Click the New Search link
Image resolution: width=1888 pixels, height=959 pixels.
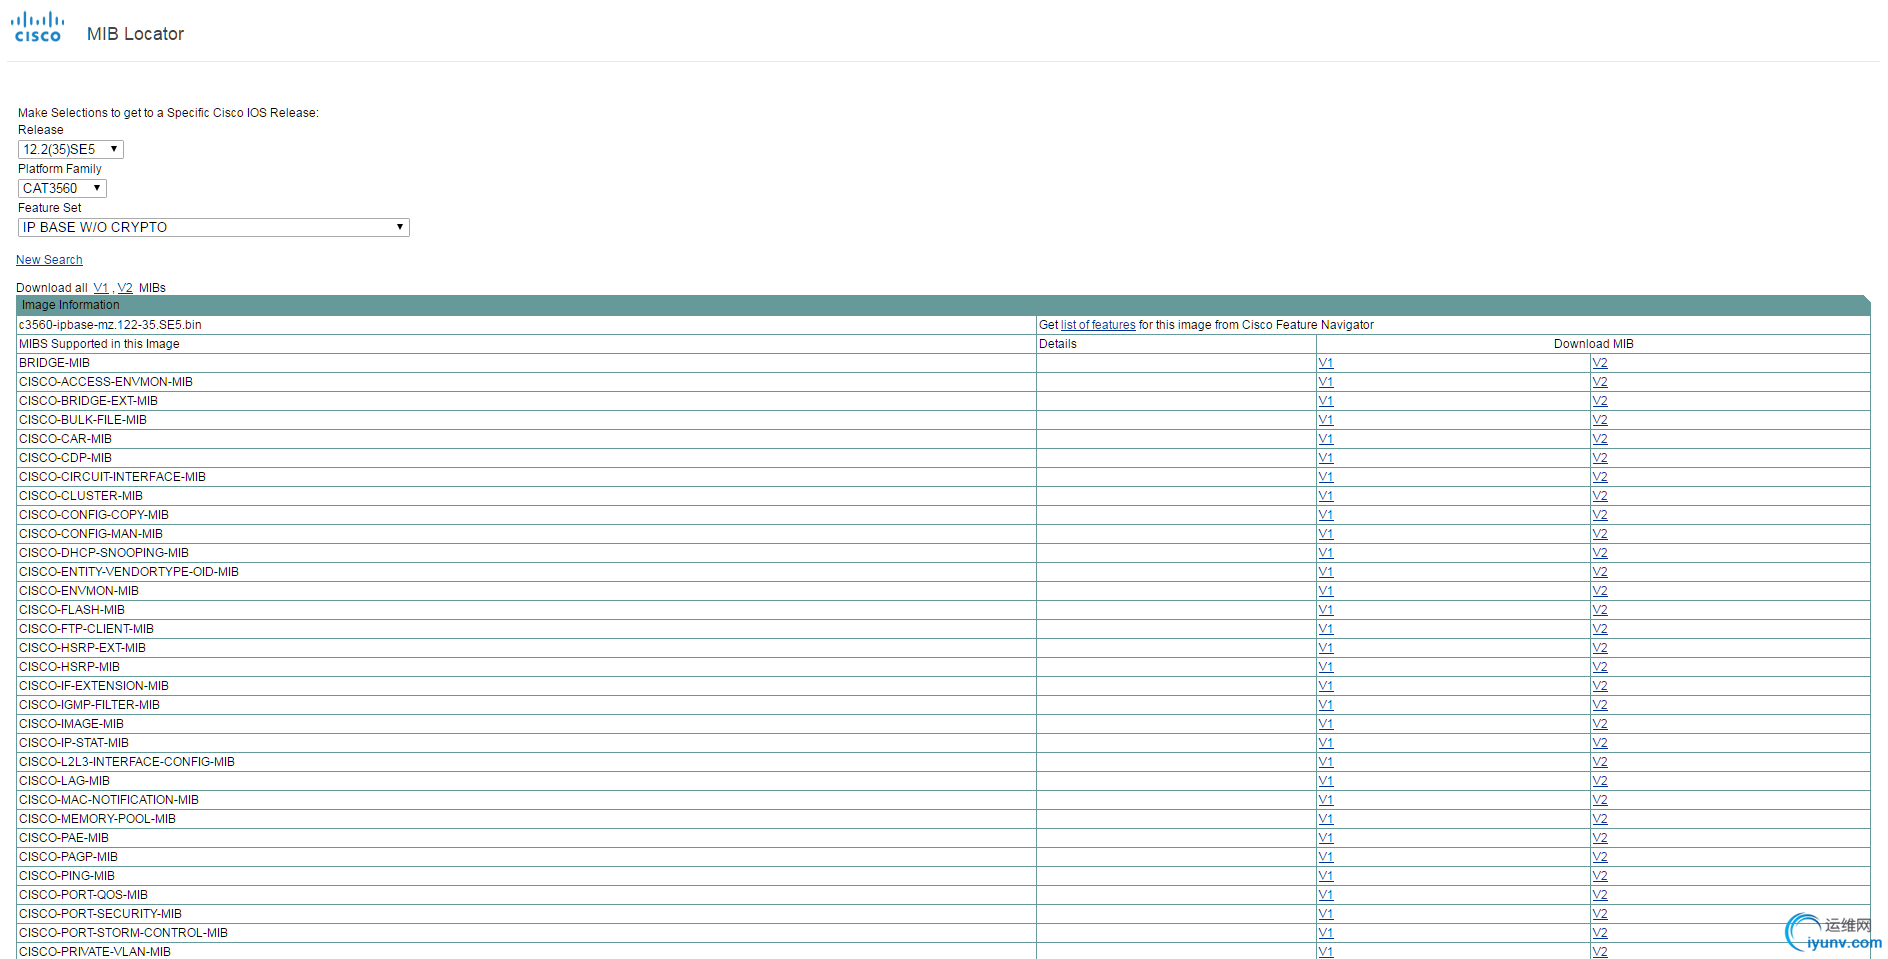tap(49, 260)
